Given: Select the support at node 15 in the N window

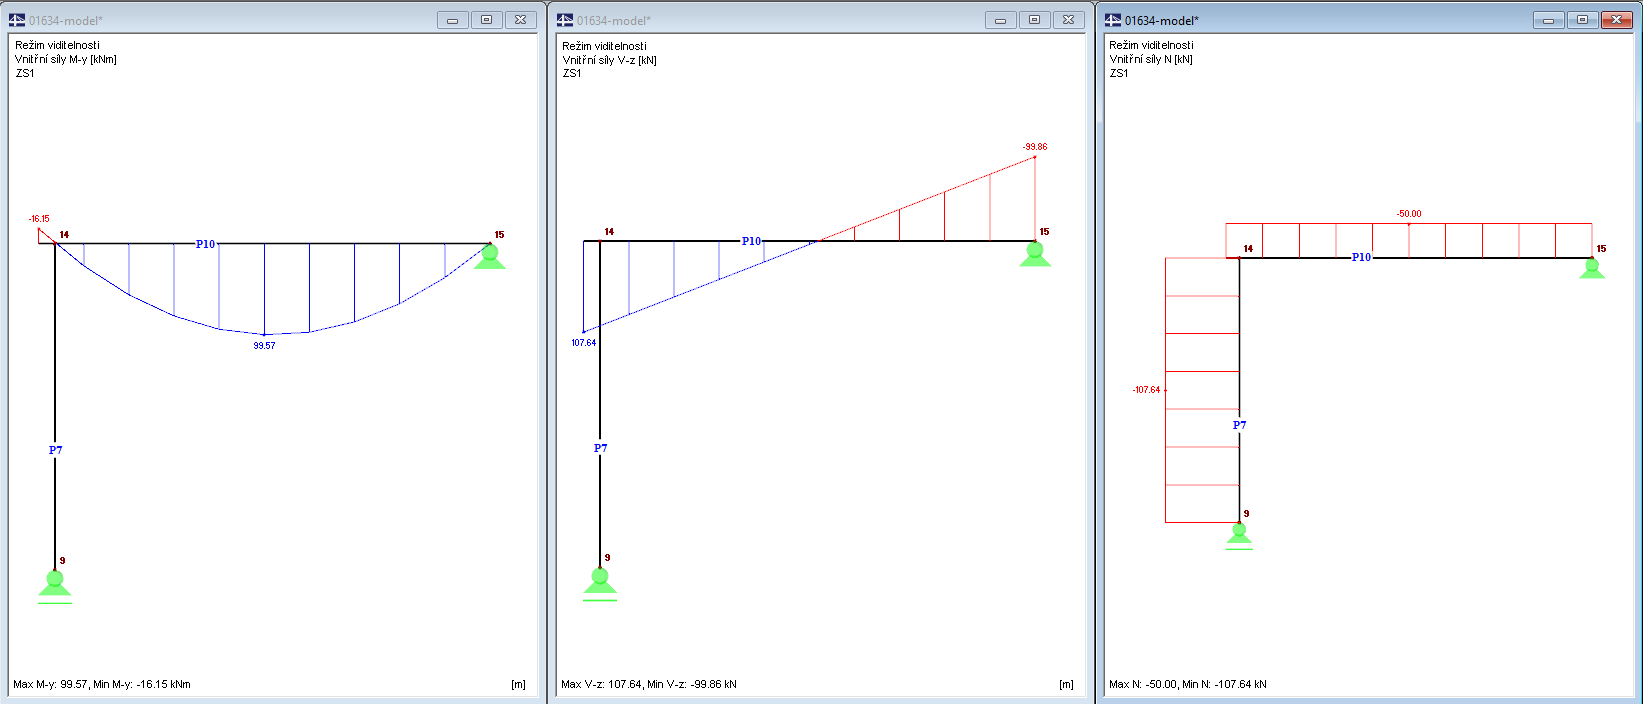Looking at the screenshot, I should (1592, 268).
